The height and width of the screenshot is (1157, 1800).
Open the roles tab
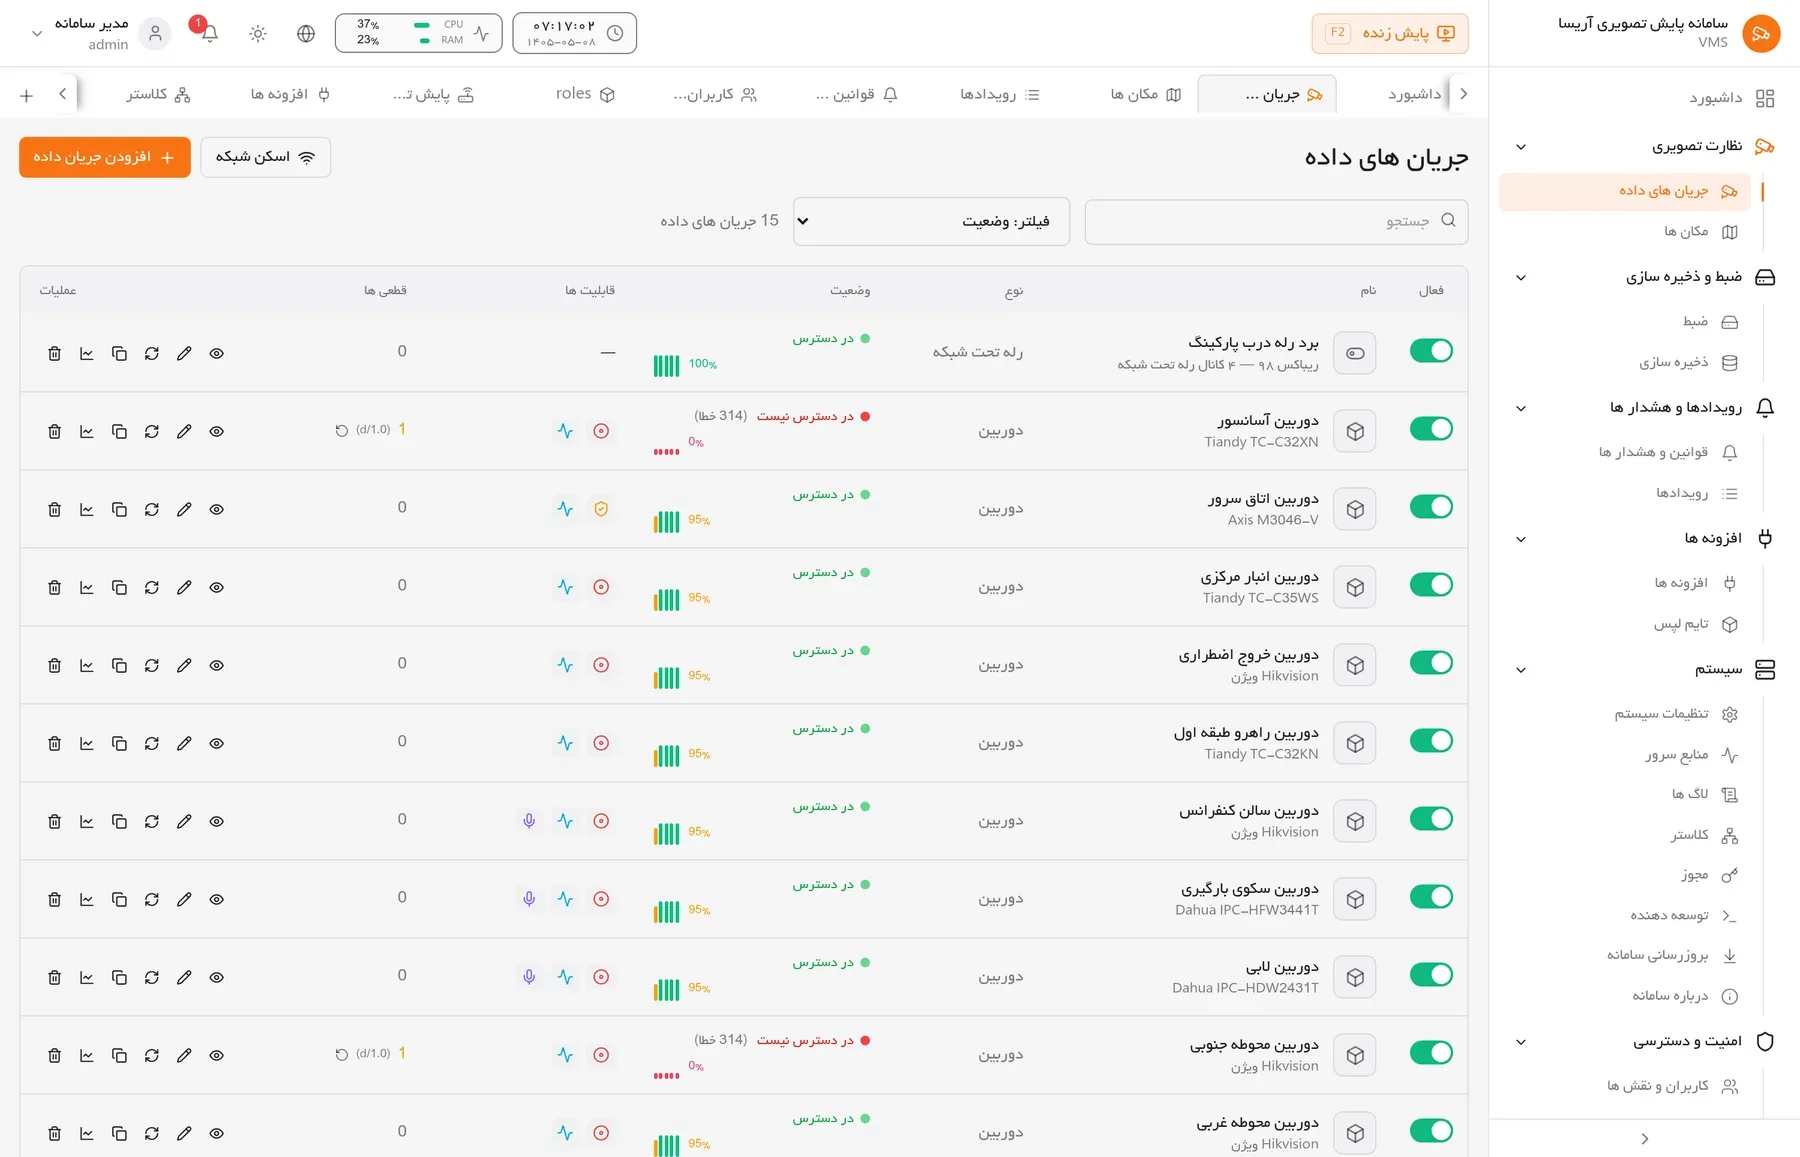point(585,94)
